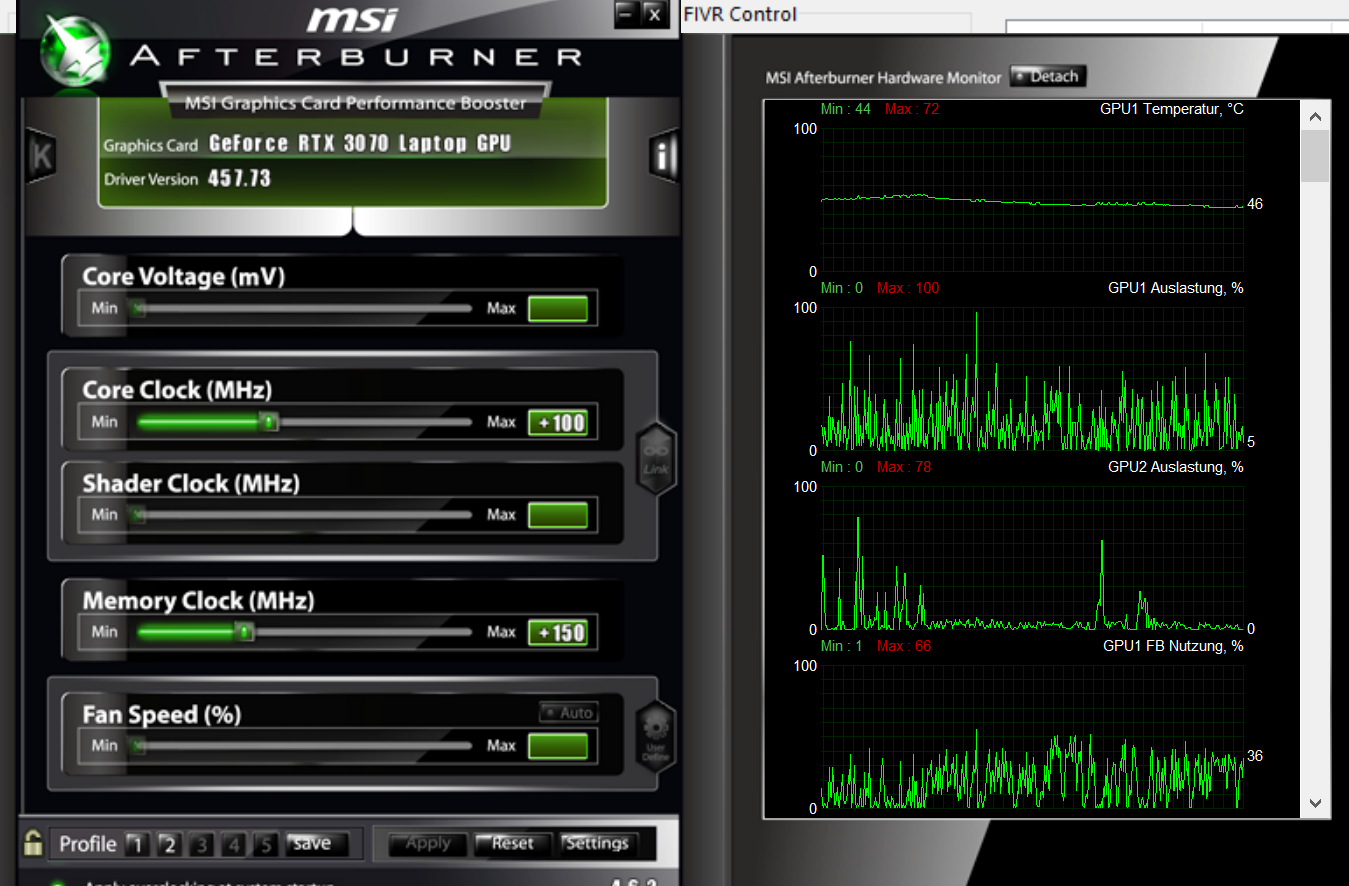1349x886 pixels.
Task: Select profile slot 2
Action: [x=169, y=845]
